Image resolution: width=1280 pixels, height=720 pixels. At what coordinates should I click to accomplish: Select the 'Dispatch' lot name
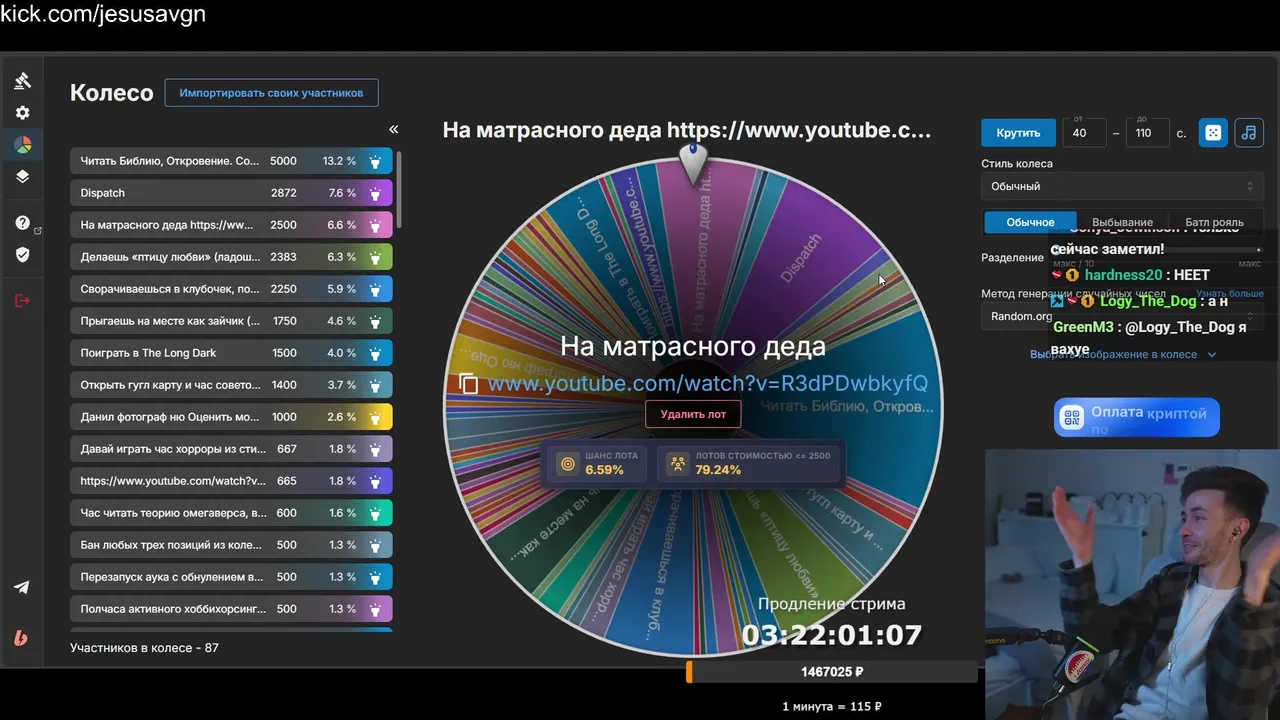tap(103, 193)
